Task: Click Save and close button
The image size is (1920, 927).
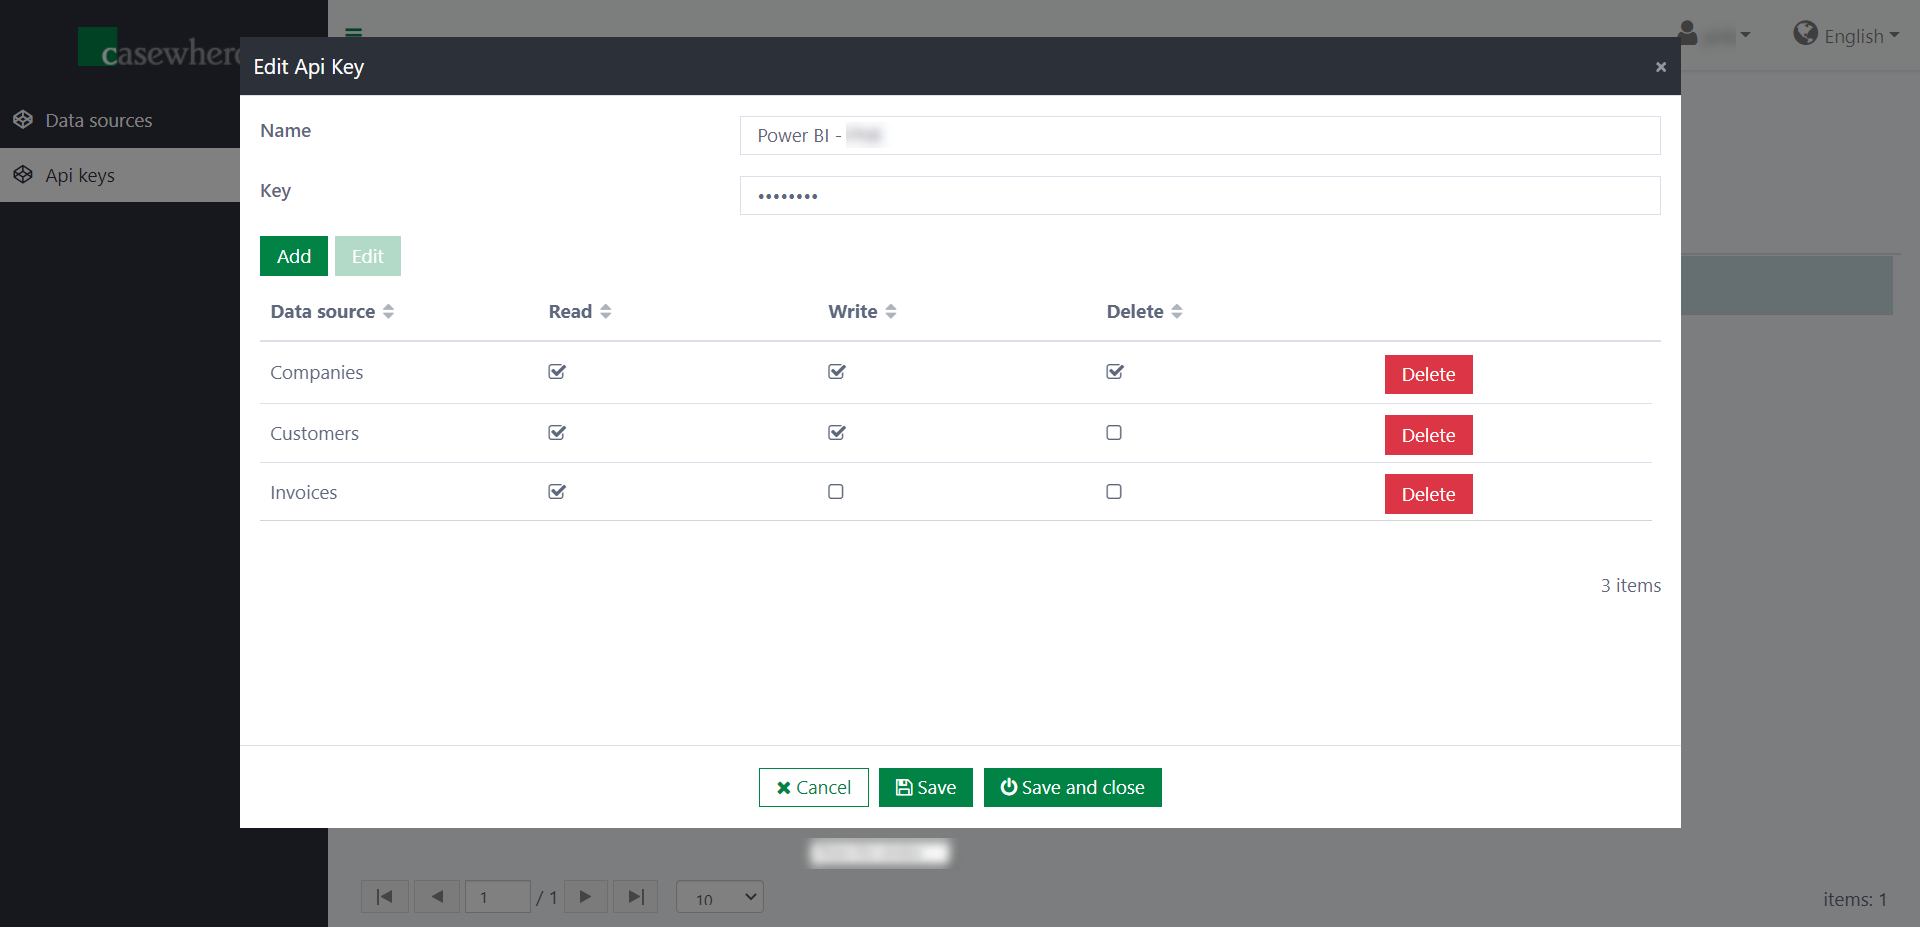Action: click(1073, 787)
